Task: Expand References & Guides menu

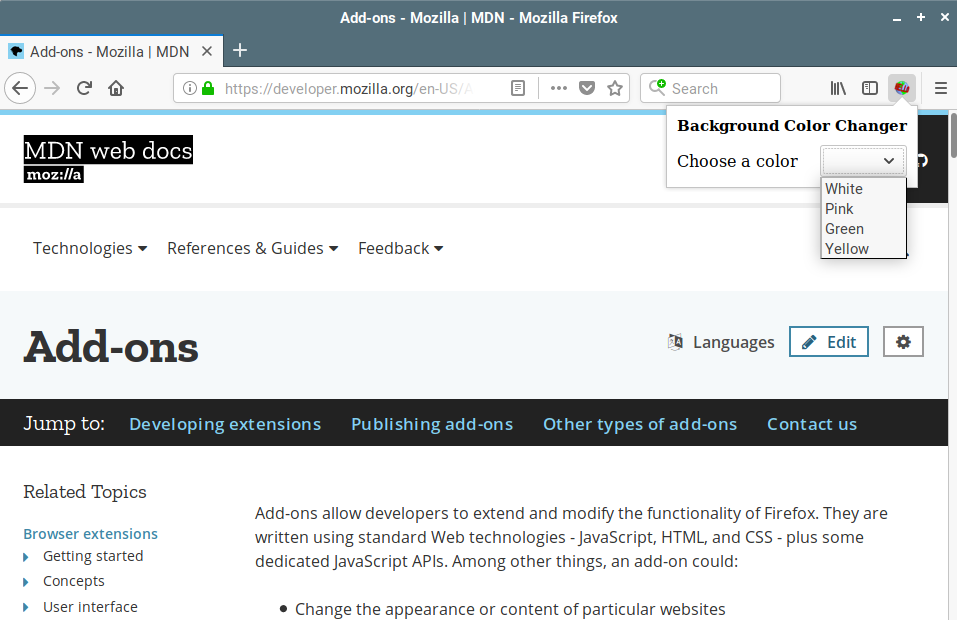Action: [x=253, y=248]
